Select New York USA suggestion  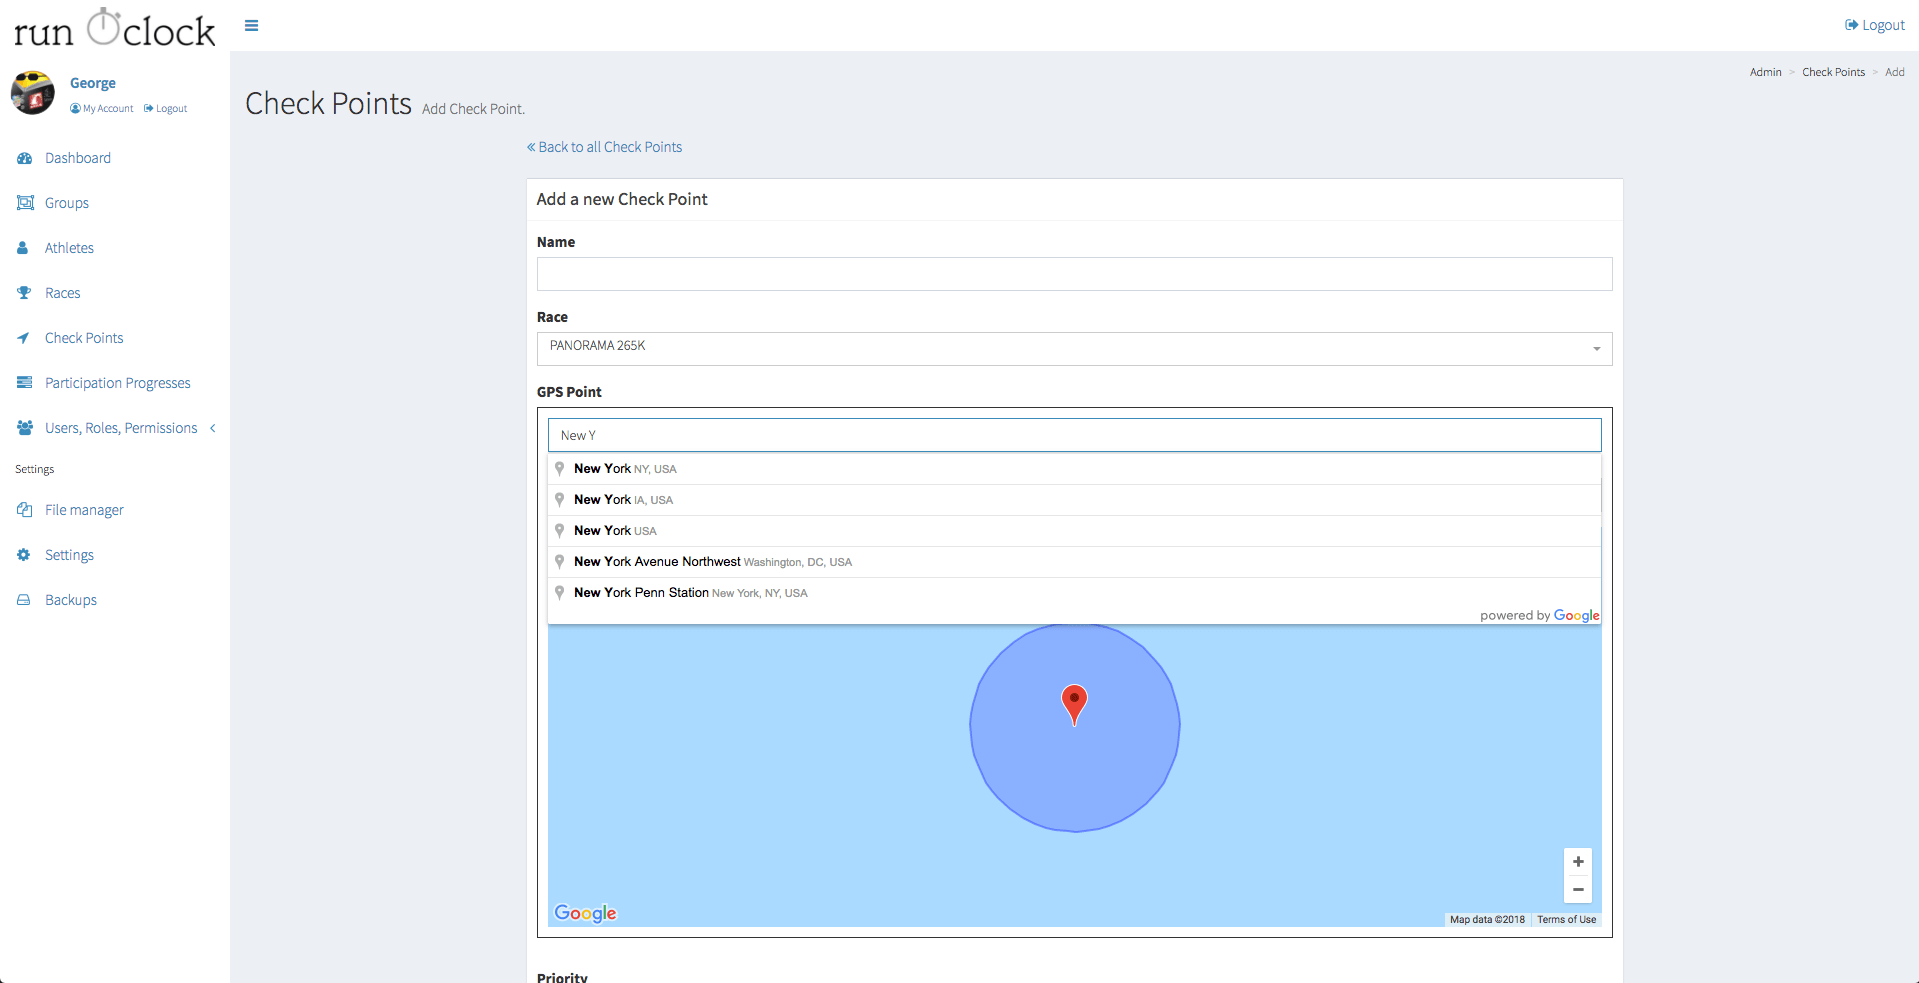1074,531
